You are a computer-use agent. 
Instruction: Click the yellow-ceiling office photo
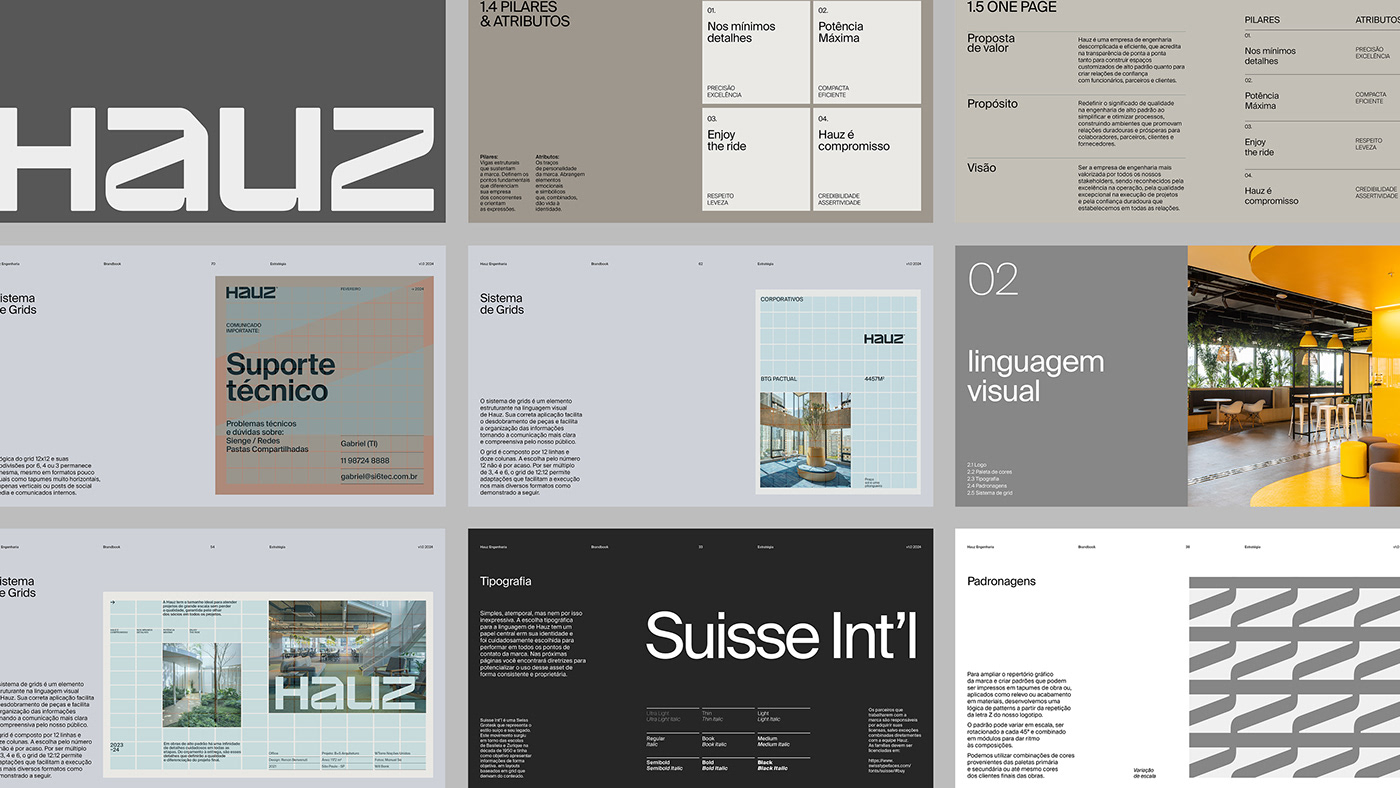[1294, 376]
